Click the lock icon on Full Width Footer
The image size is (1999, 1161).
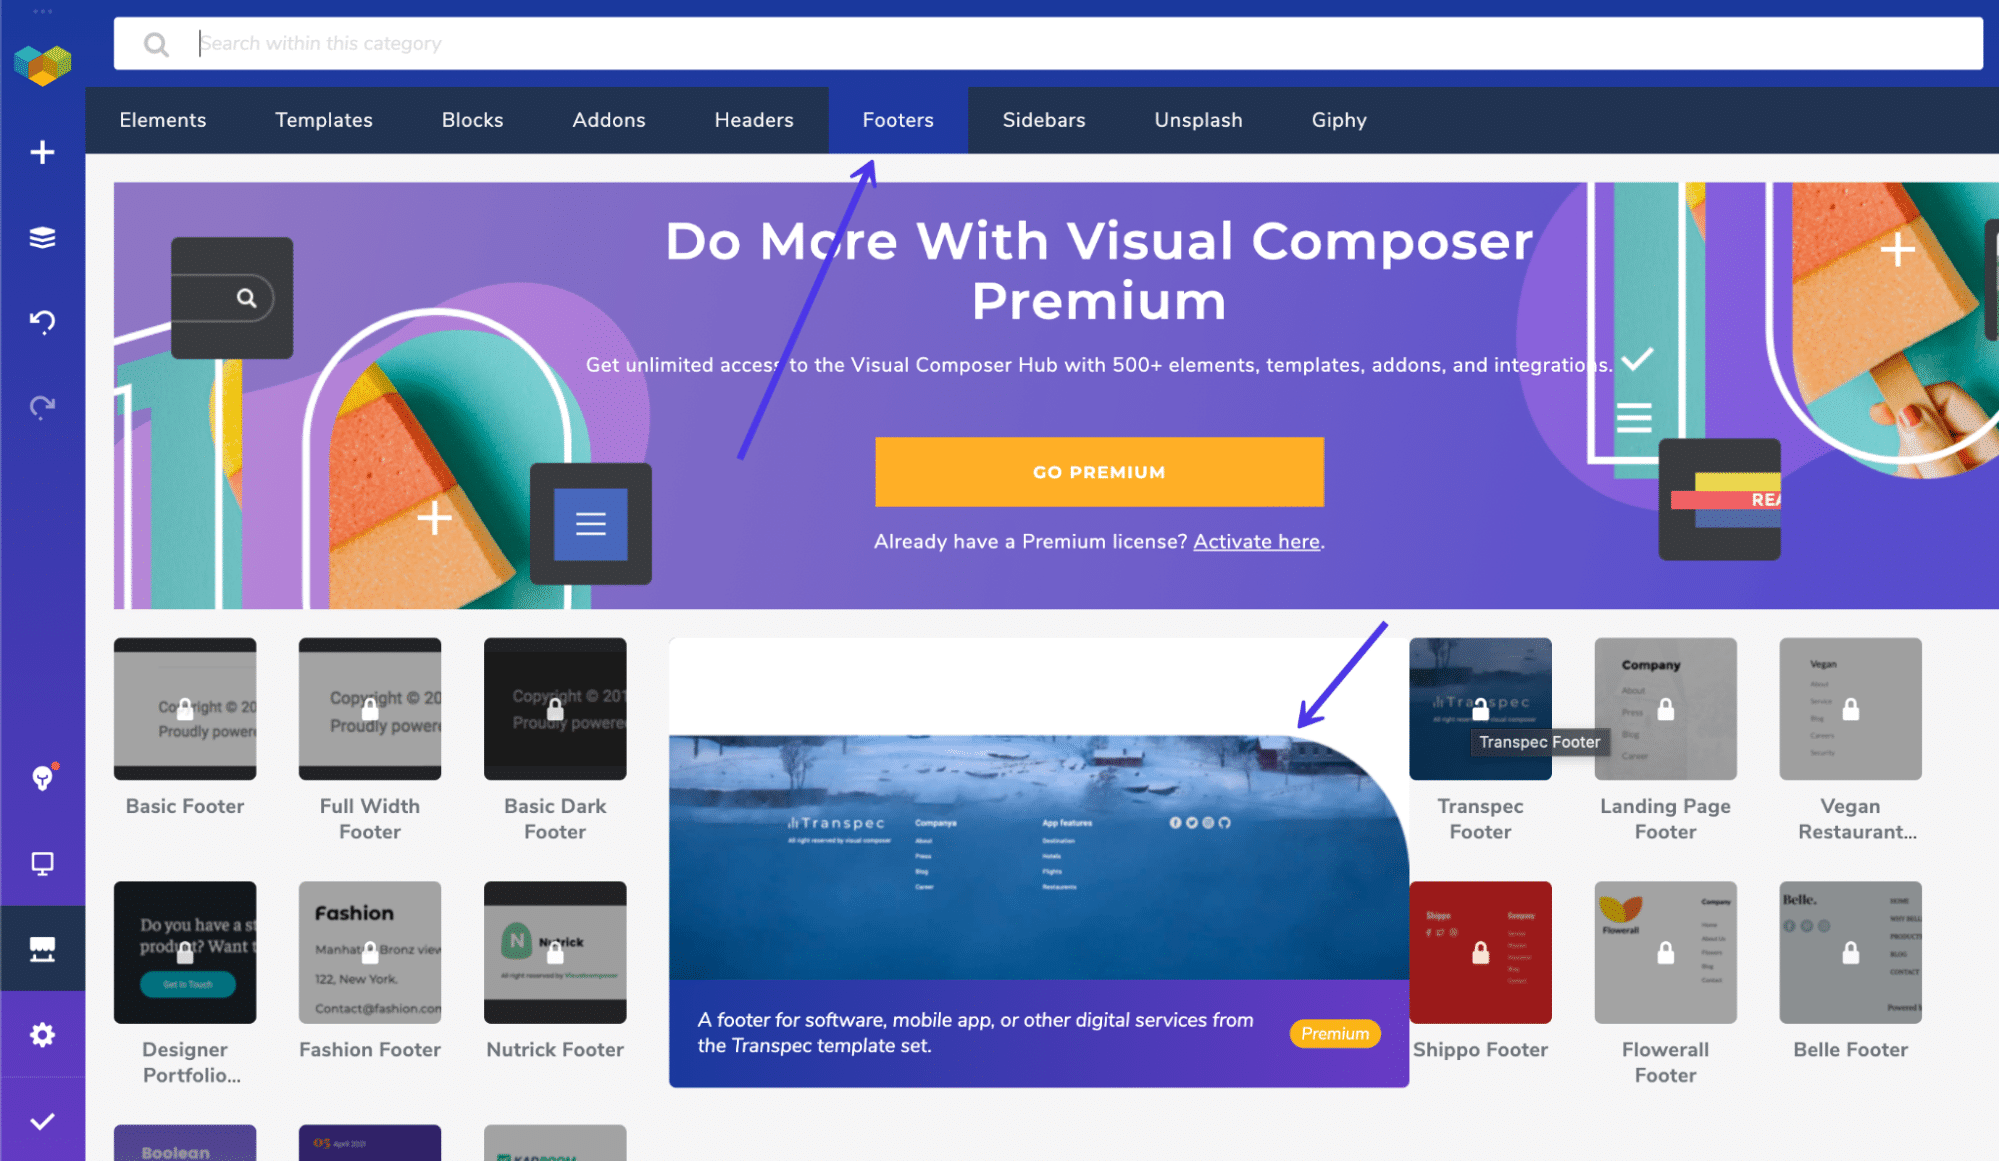pos(370,709)
